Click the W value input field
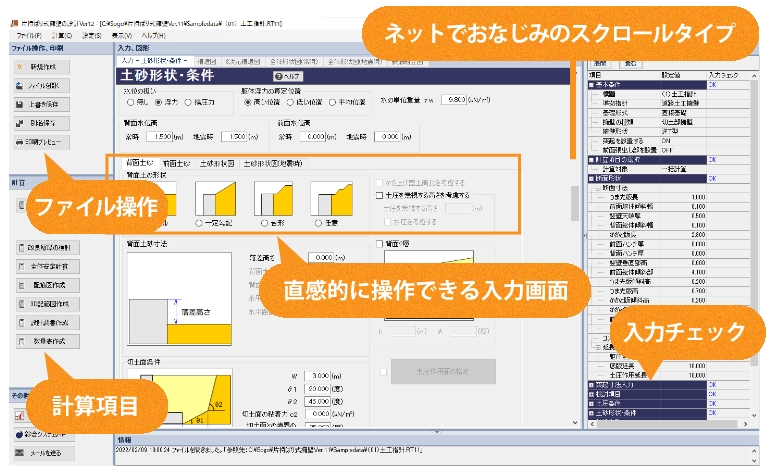This screenshot has height=473, width=770. 328,373
